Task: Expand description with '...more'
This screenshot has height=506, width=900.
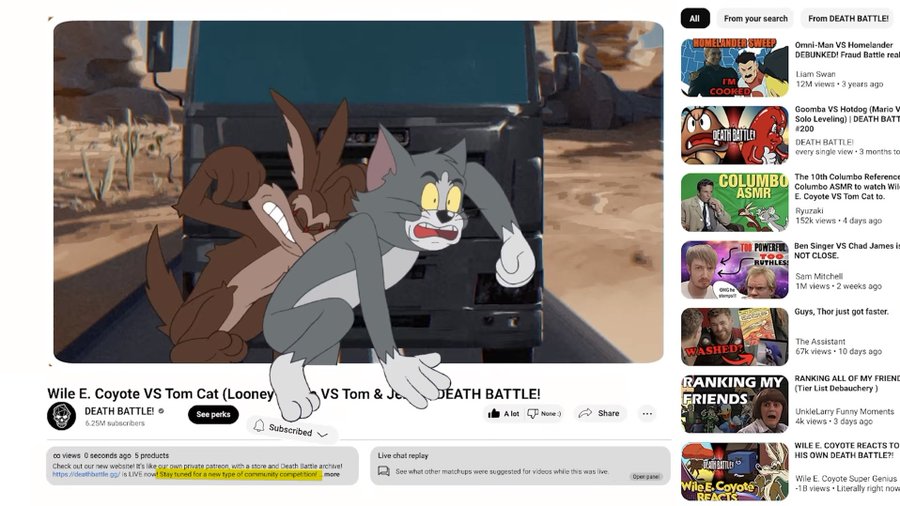Action: pyautogui.click(x=331, y=474)
